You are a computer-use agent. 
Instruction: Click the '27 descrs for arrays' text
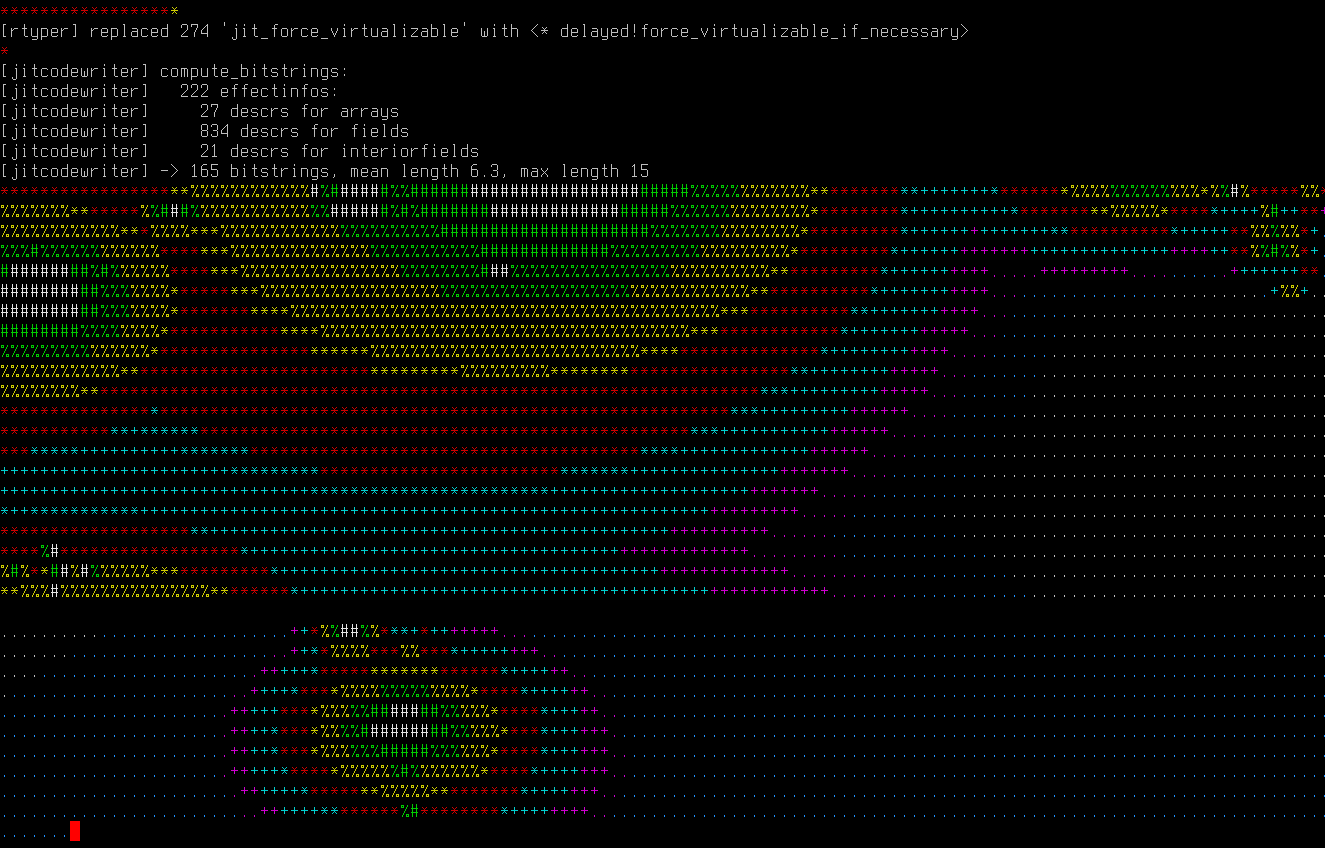click(300, 111)
